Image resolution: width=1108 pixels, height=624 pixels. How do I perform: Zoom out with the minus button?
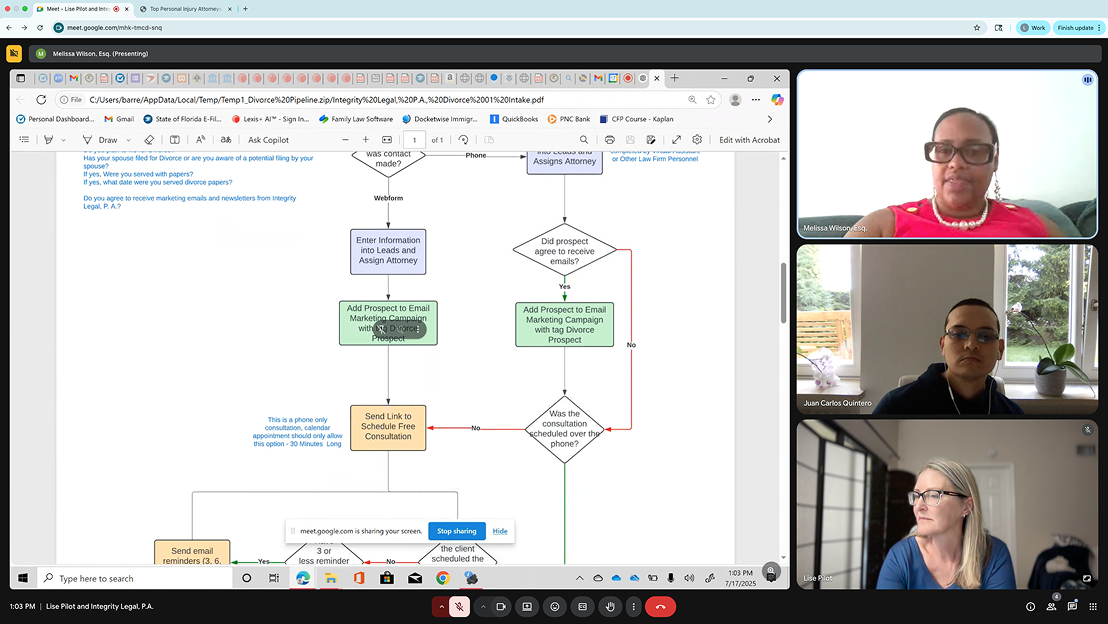point(346,140)
